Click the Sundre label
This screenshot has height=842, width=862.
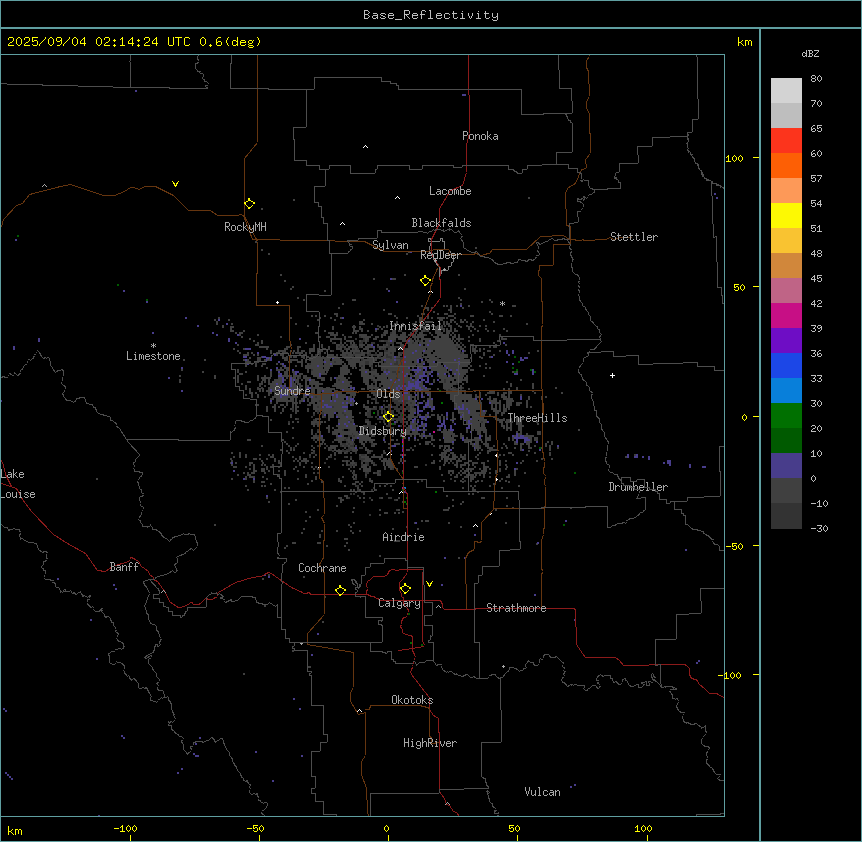292,391
